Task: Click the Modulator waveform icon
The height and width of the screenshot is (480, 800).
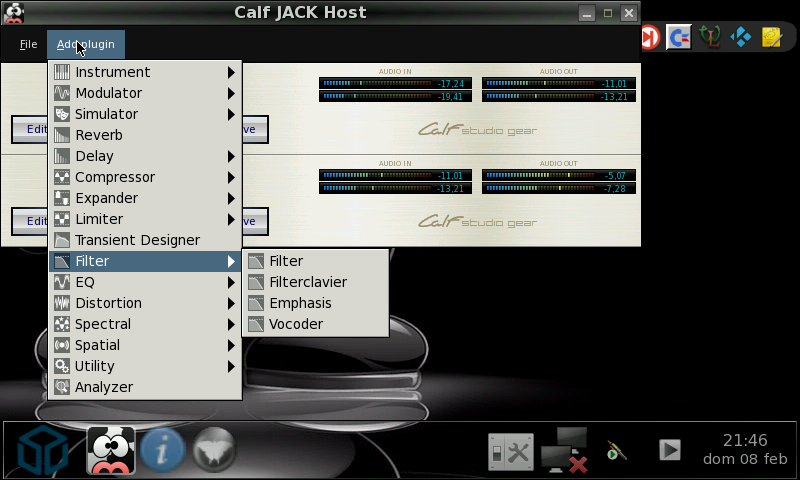Action: tap(62, 93)
